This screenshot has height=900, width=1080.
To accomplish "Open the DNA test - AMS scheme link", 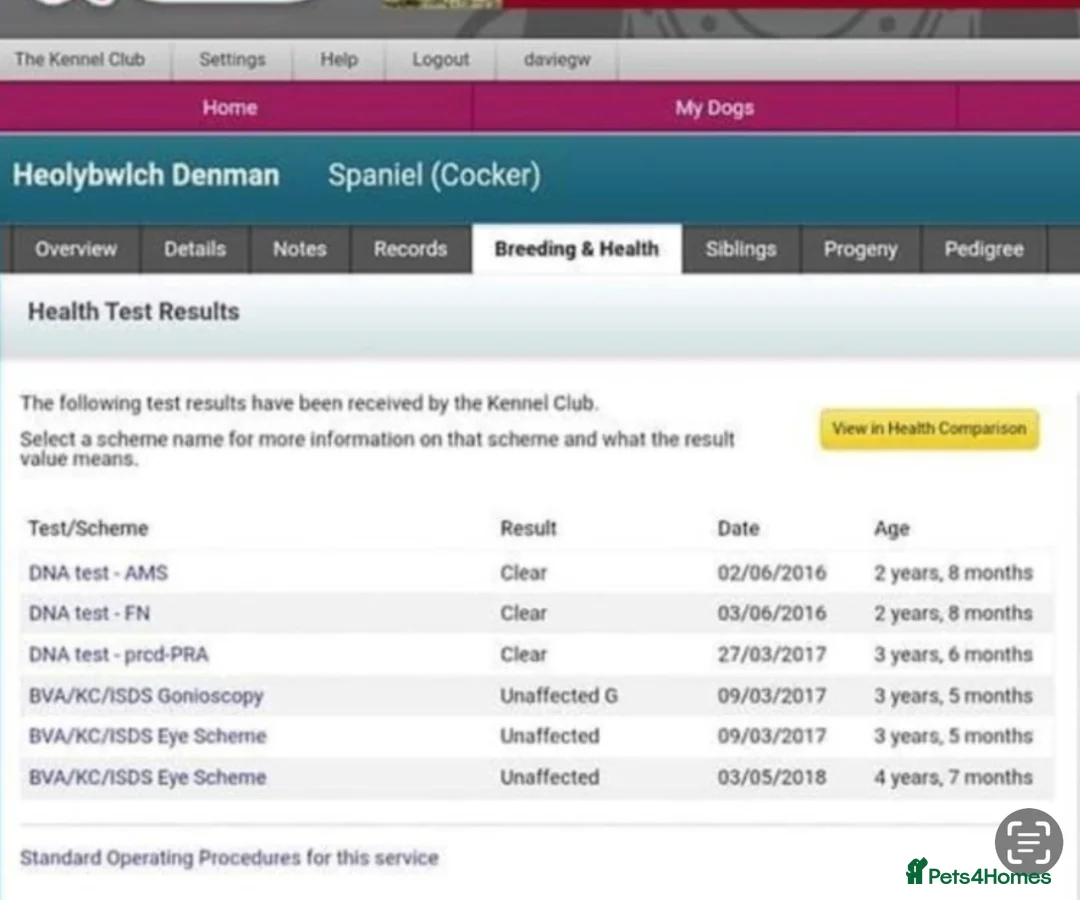I will pos(98,573).
